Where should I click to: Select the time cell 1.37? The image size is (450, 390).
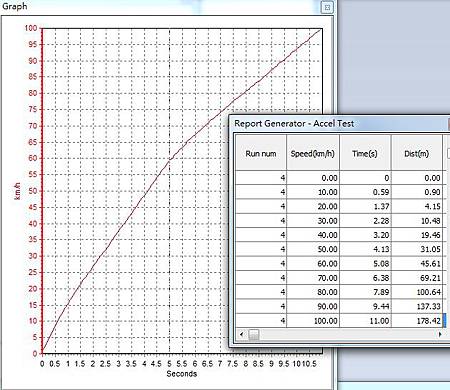pyautogui.click(x=365, y=206)
